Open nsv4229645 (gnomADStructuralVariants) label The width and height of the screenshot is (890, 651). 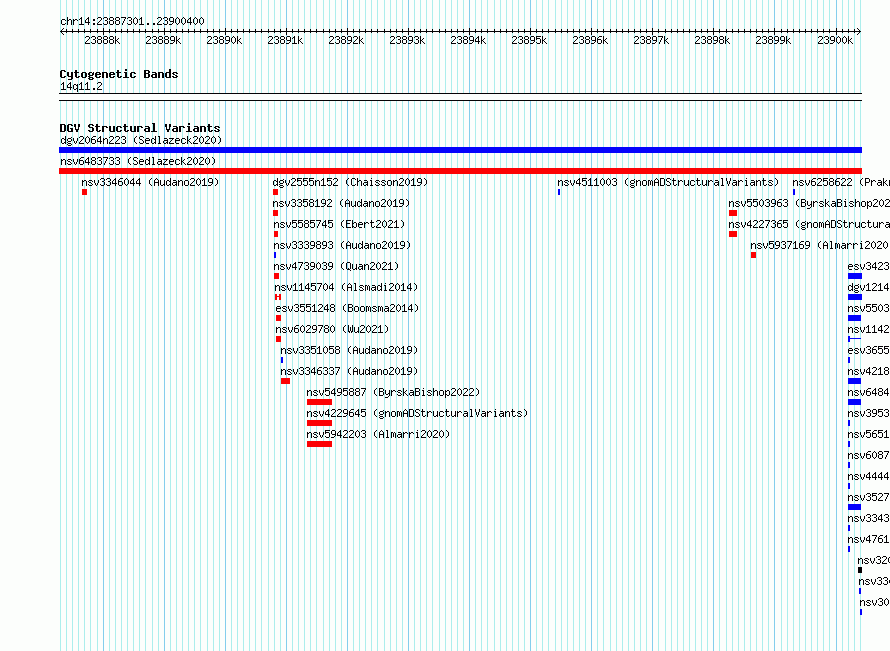pyautogui.click(x=417, y=413)
